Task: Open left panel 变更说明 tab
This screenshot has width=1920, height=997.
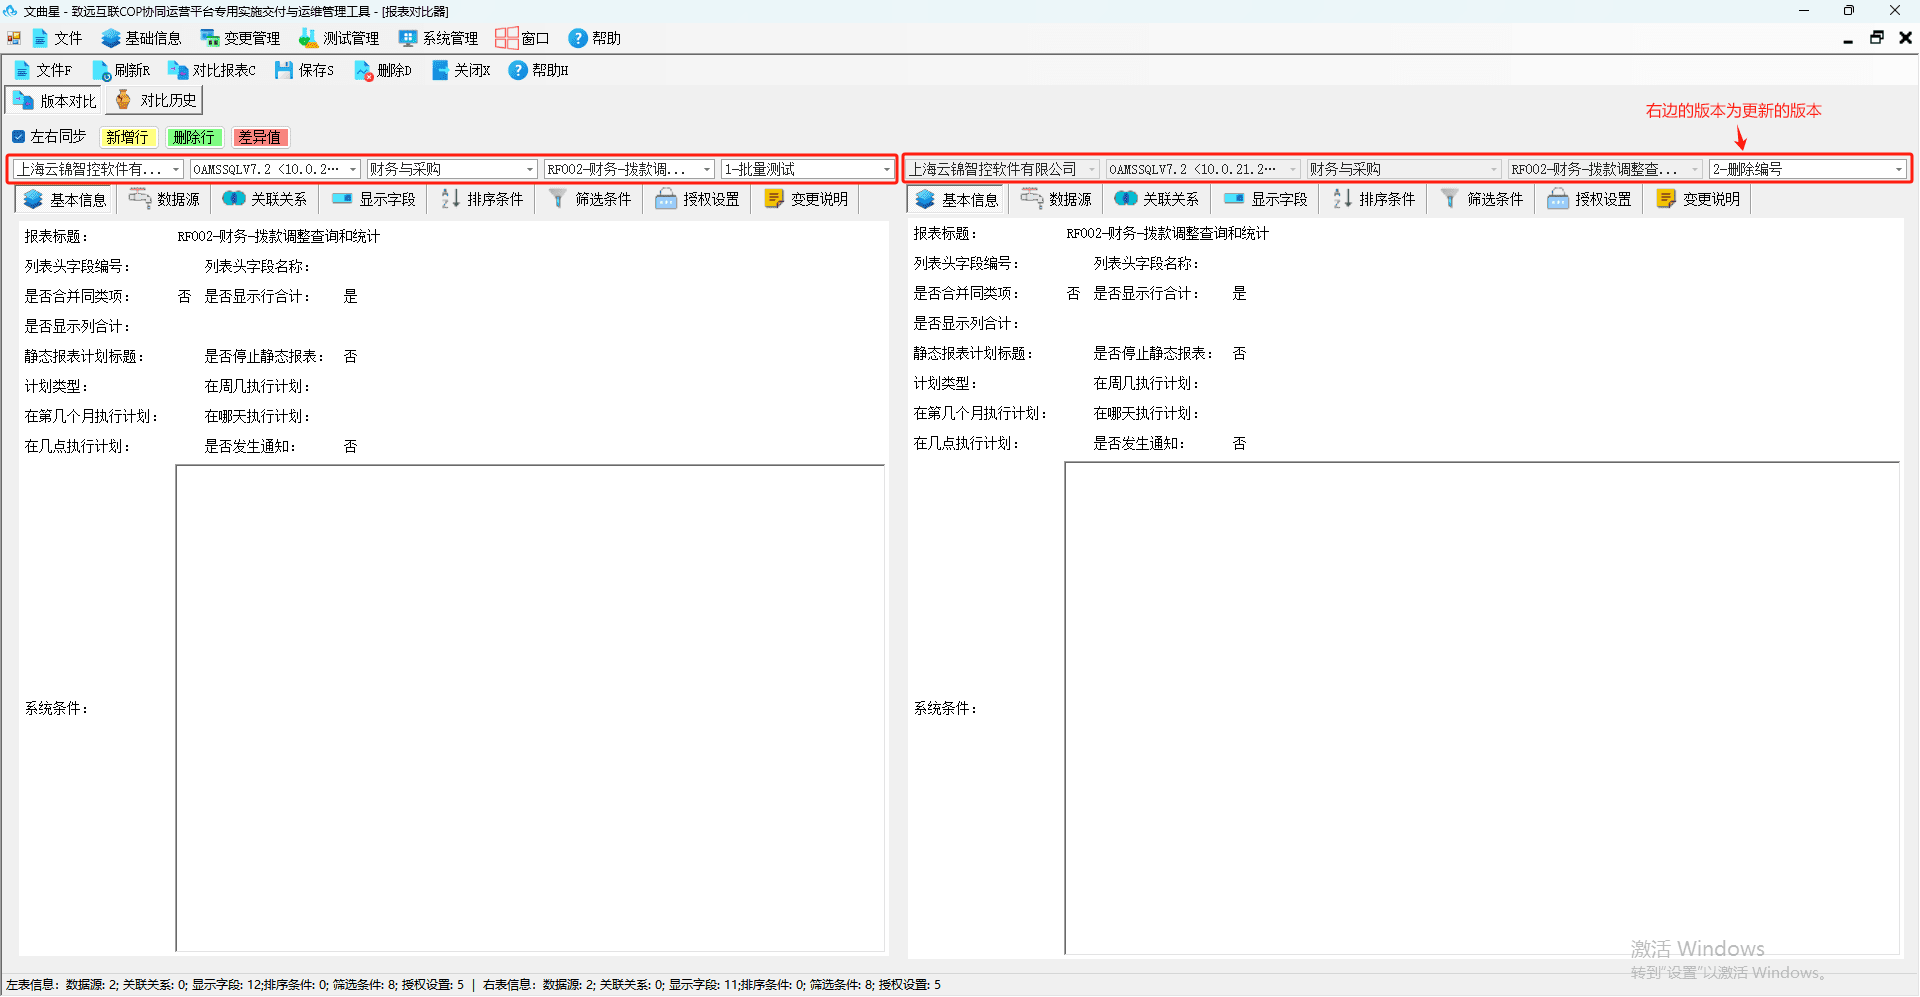Action: point(806,199)
